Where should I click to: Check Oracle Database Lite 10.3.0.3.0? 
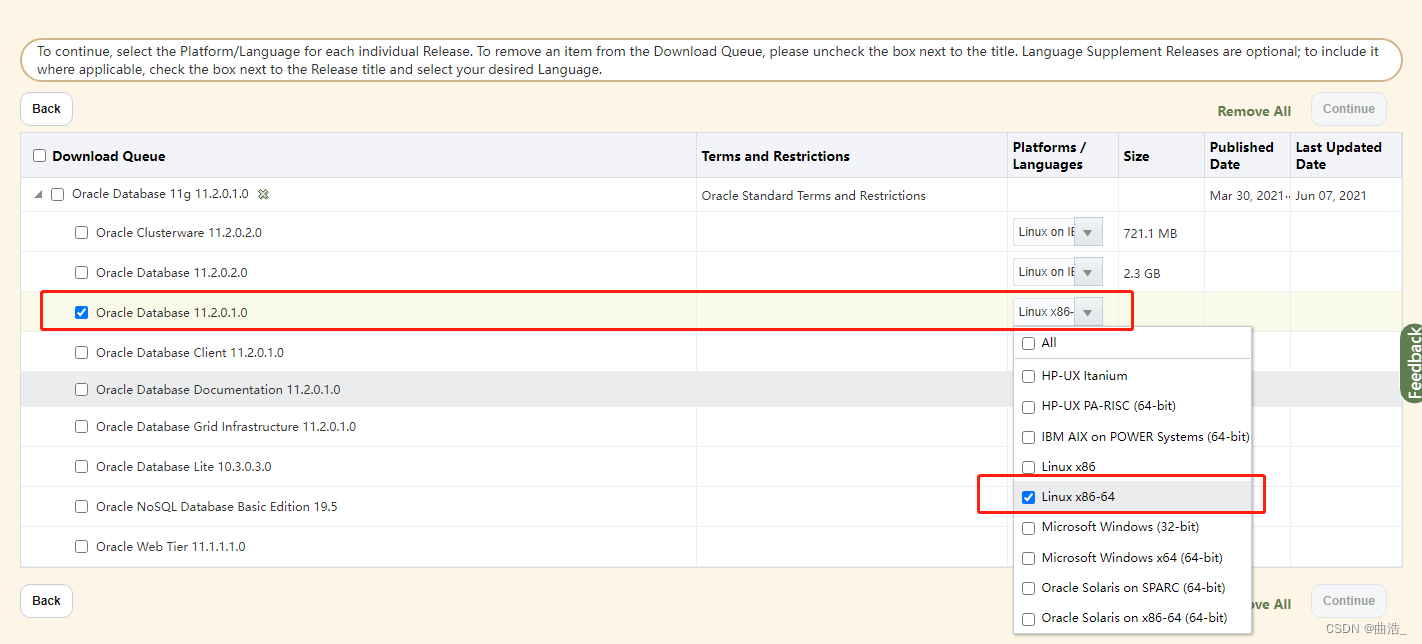pyautogui.click(x=81, y=466)
